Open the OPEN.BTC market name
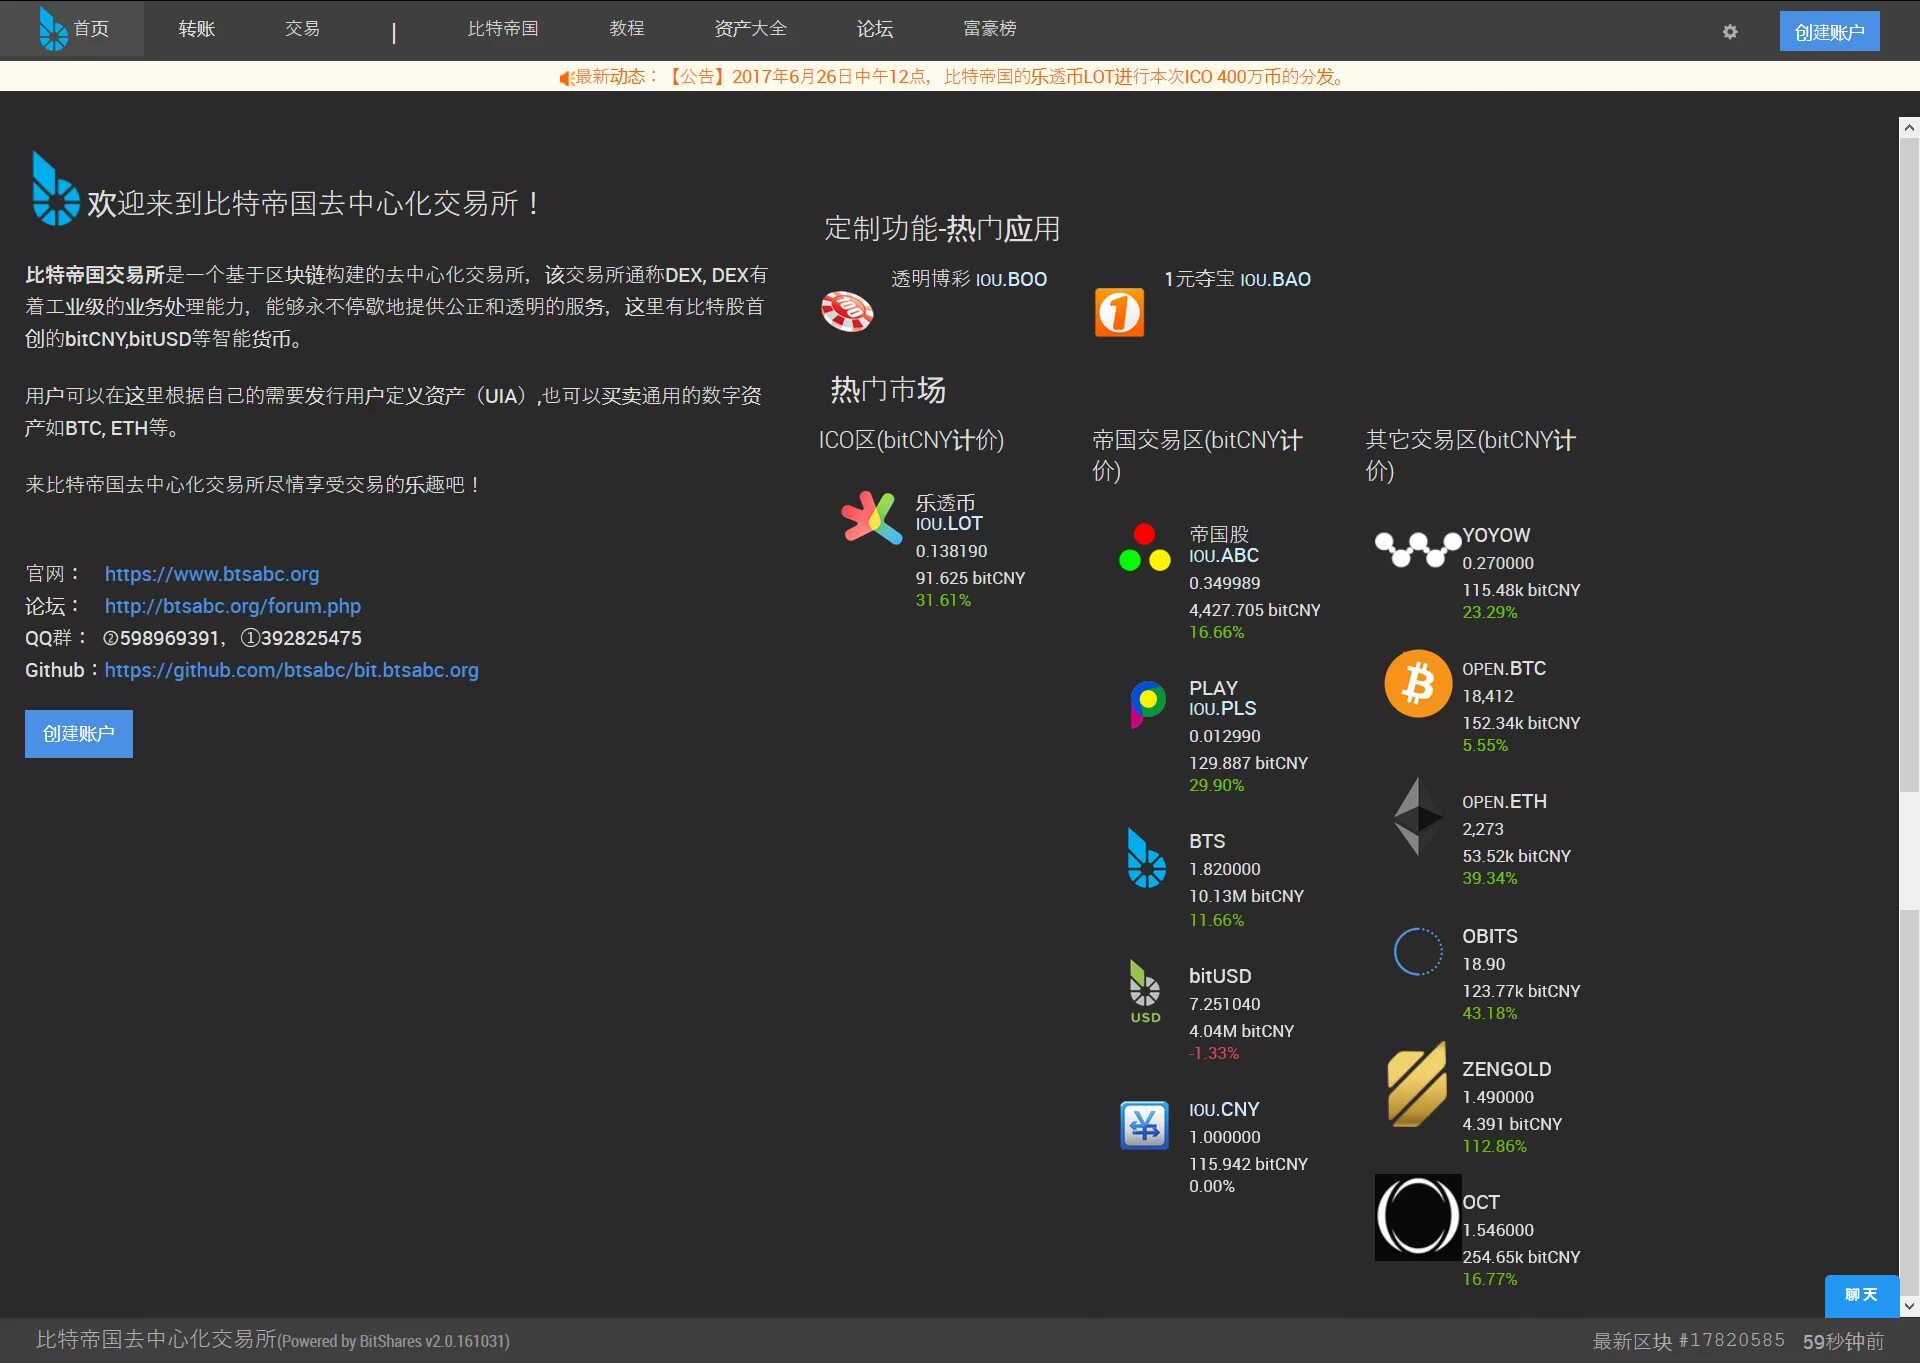The width and height of the screenshot is (1920, 1364). pos(1504,669)
